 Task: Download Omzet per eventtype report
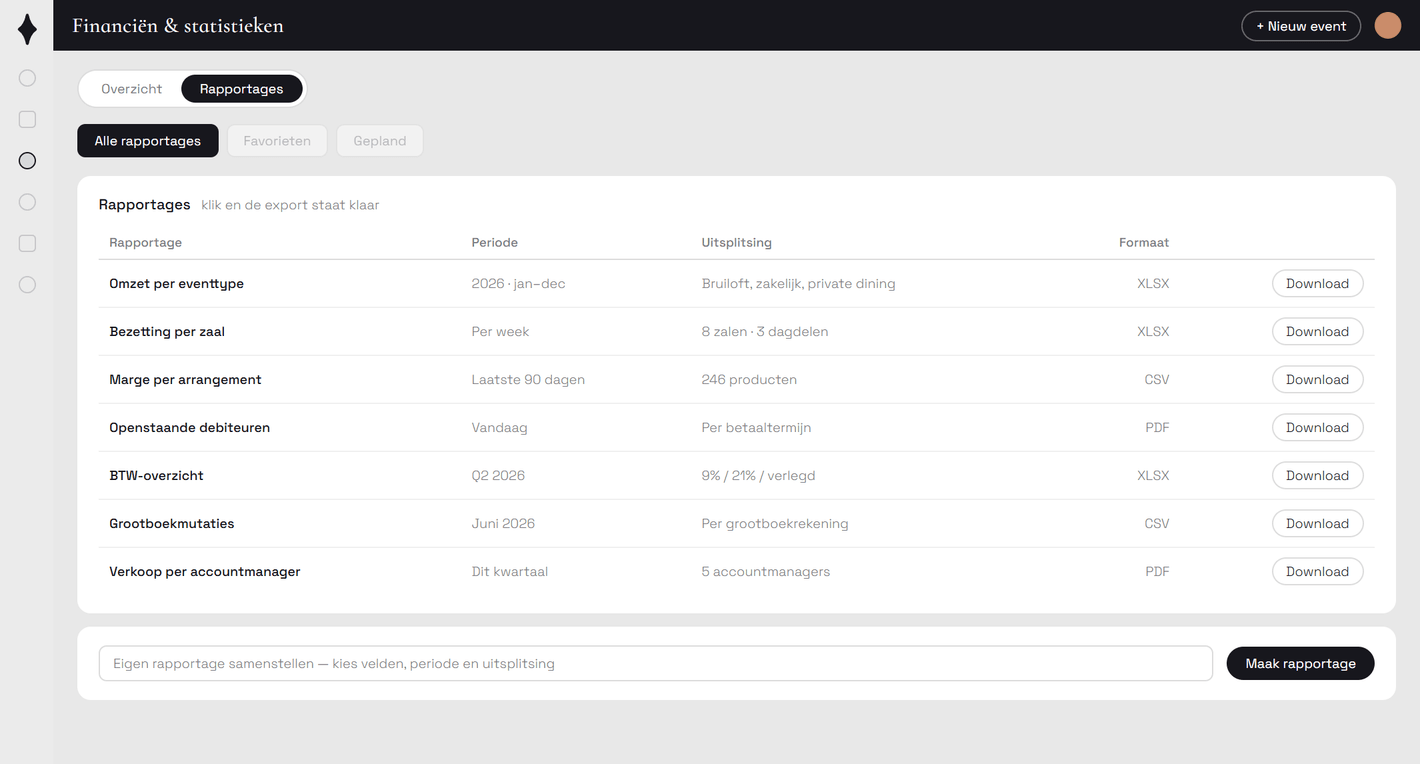[x=1317, y=284]
